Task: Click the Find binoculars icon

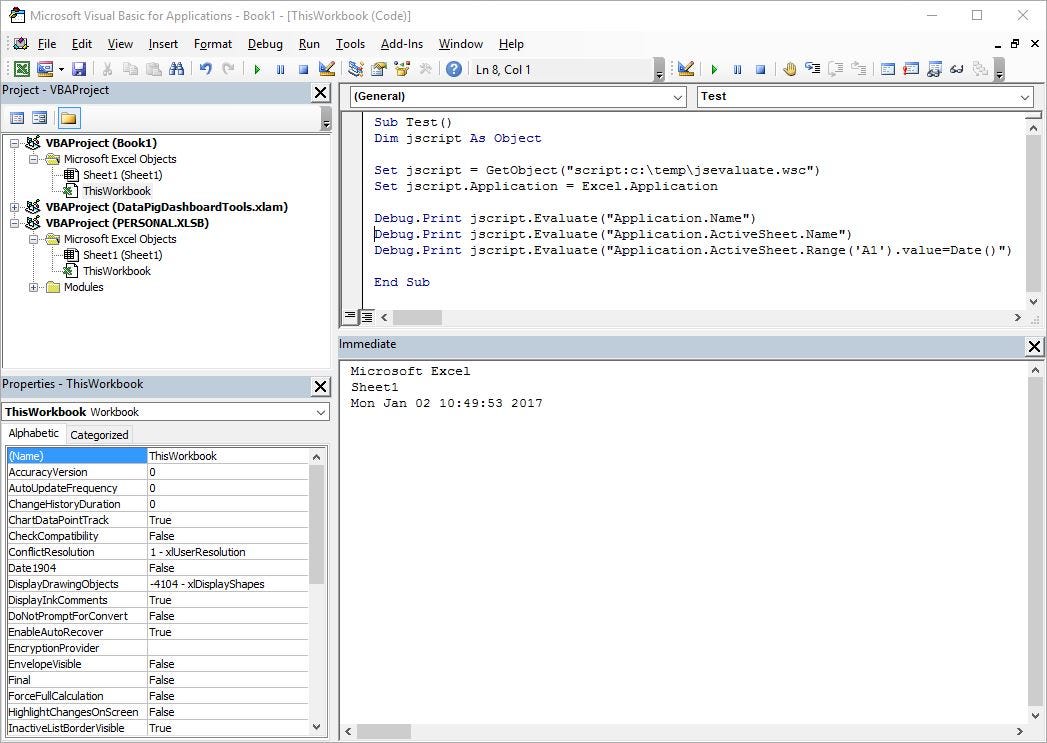Action: (x=175, y=68)
